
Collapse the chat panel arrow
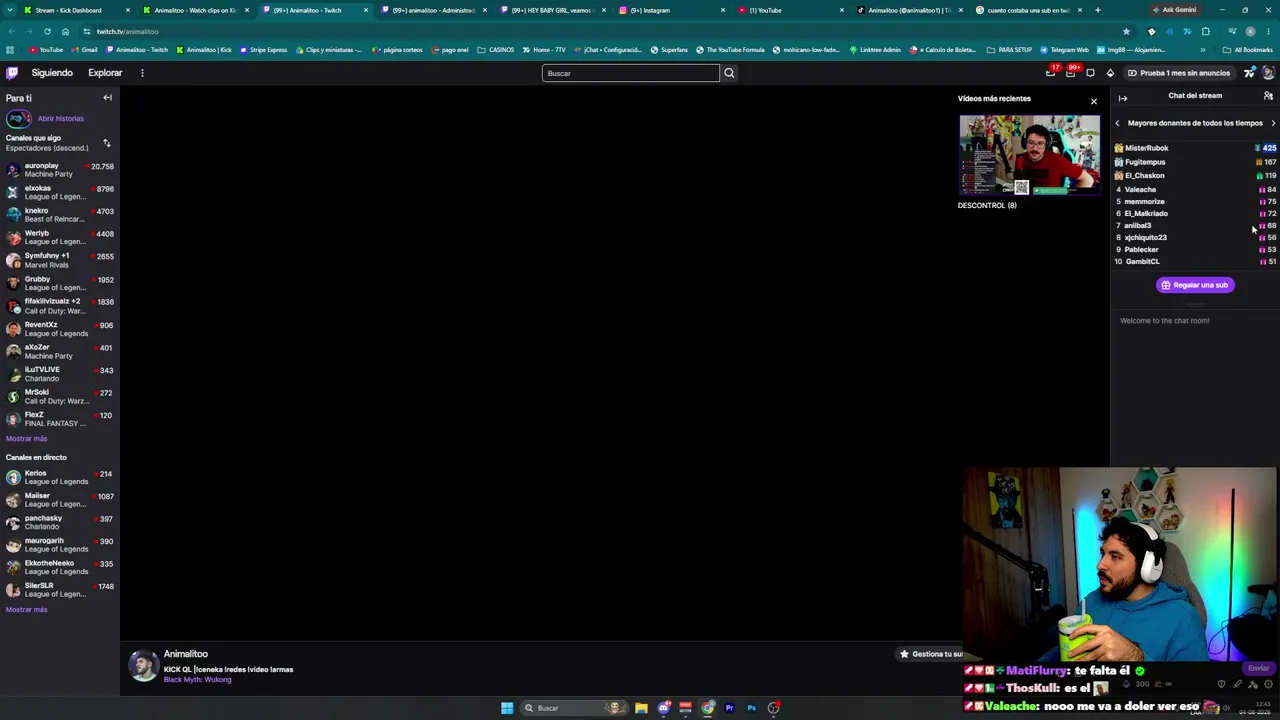click(1122, 98)
